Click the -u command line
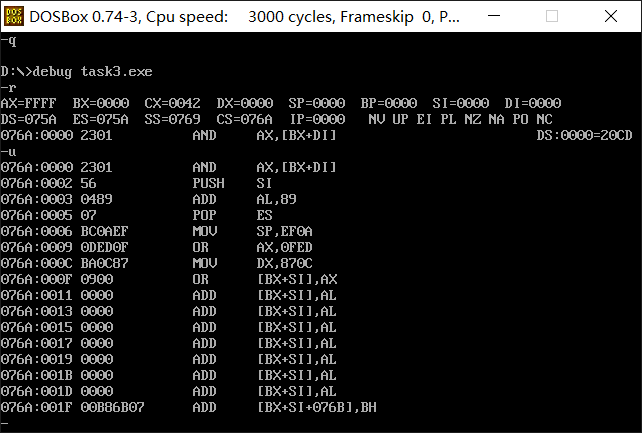Image resolution: width=642 pixels, height=433 pixels. coord(9,151)
